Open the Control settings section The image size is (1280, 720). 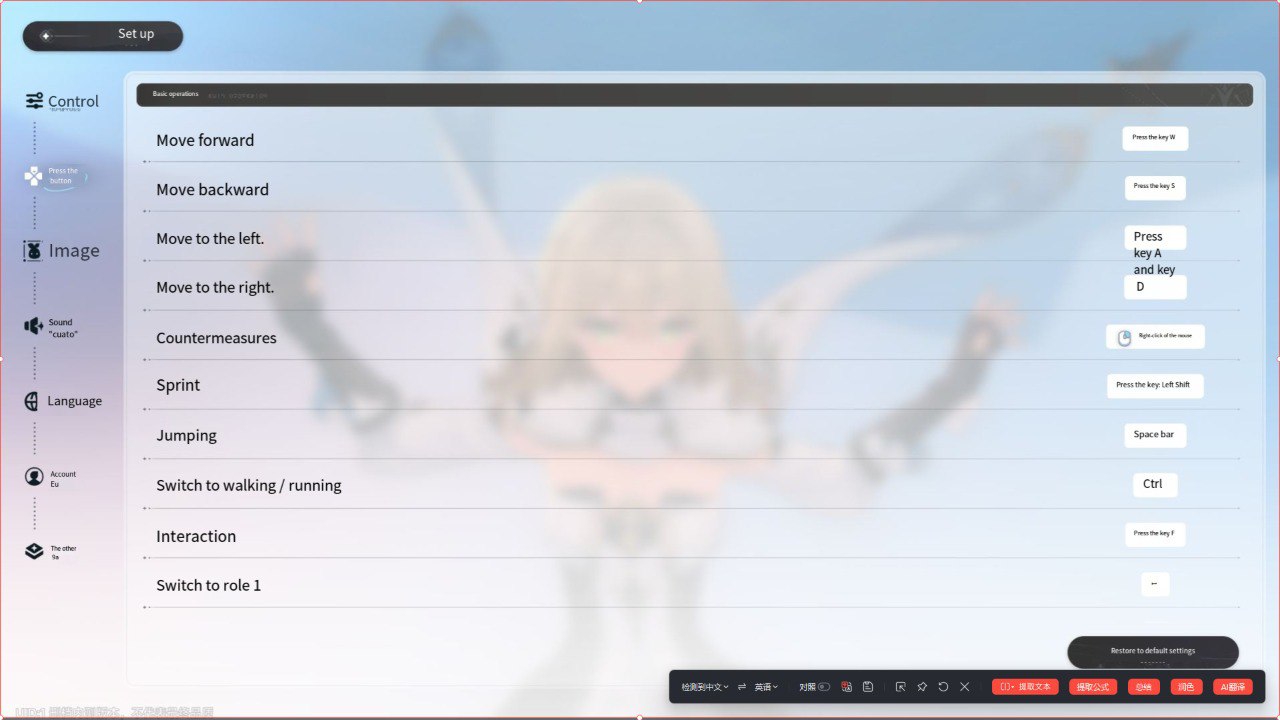[x=62, y=101]
